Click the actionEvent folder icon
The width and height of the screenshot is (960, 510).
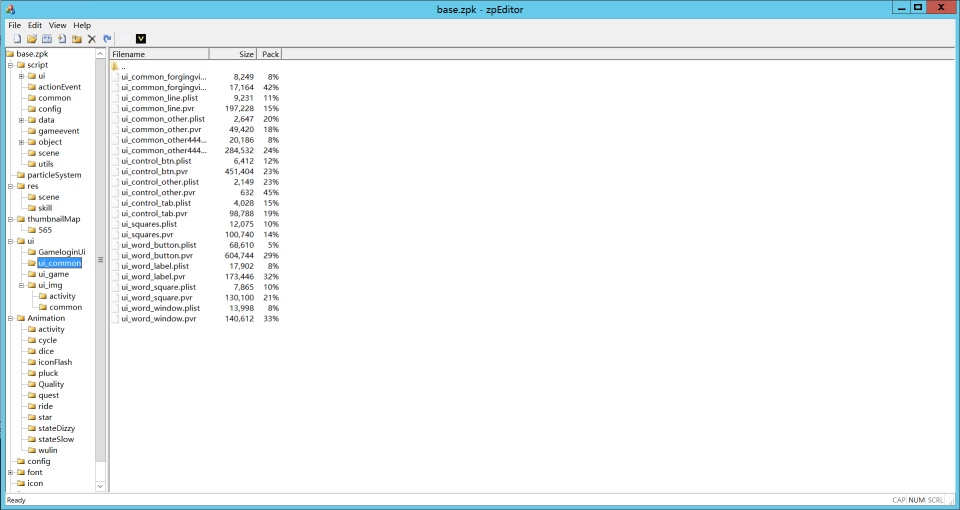pos(32,87)
